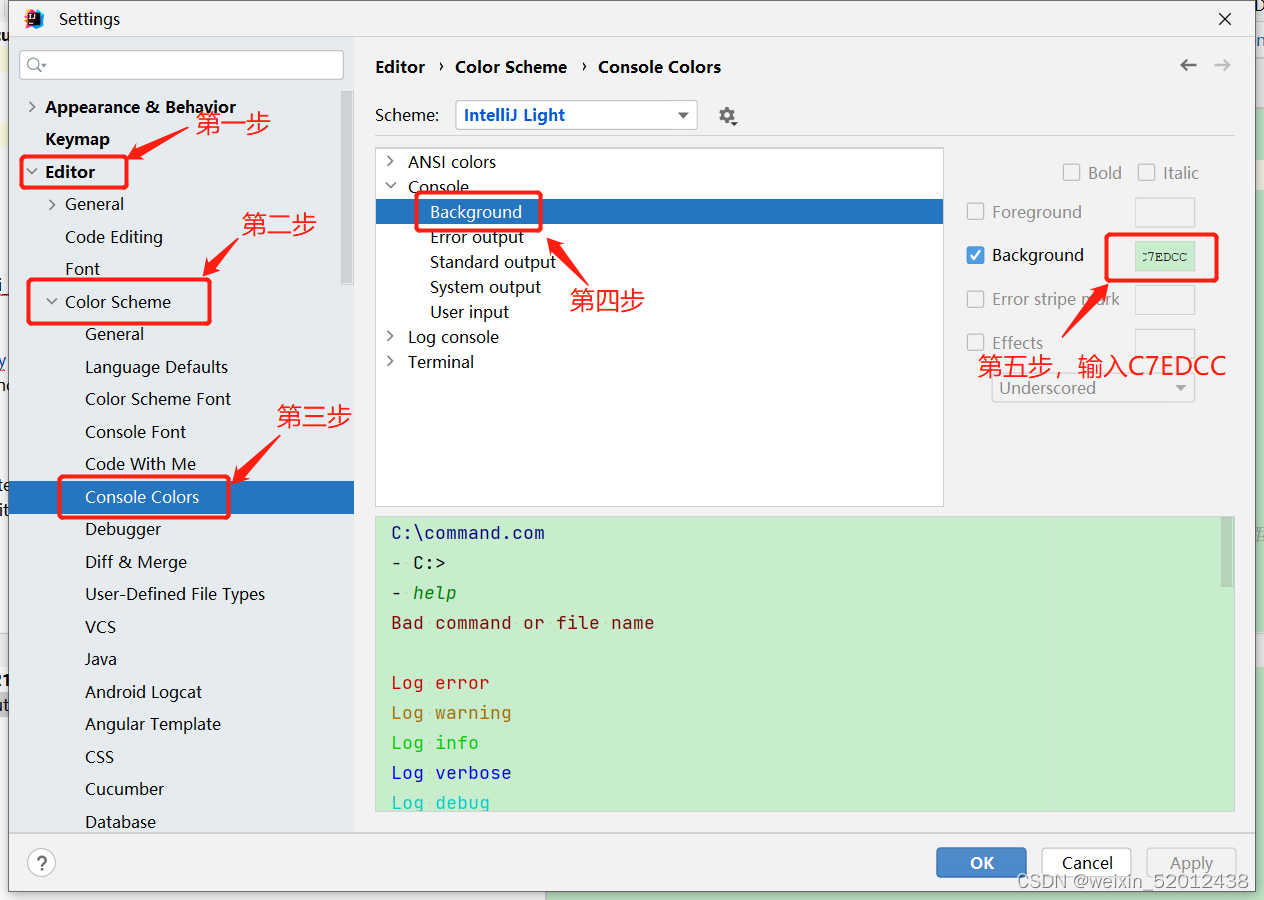Open CSS color settings
Viewport: 1264px width, 900px height.
click(x=99, y=757)
